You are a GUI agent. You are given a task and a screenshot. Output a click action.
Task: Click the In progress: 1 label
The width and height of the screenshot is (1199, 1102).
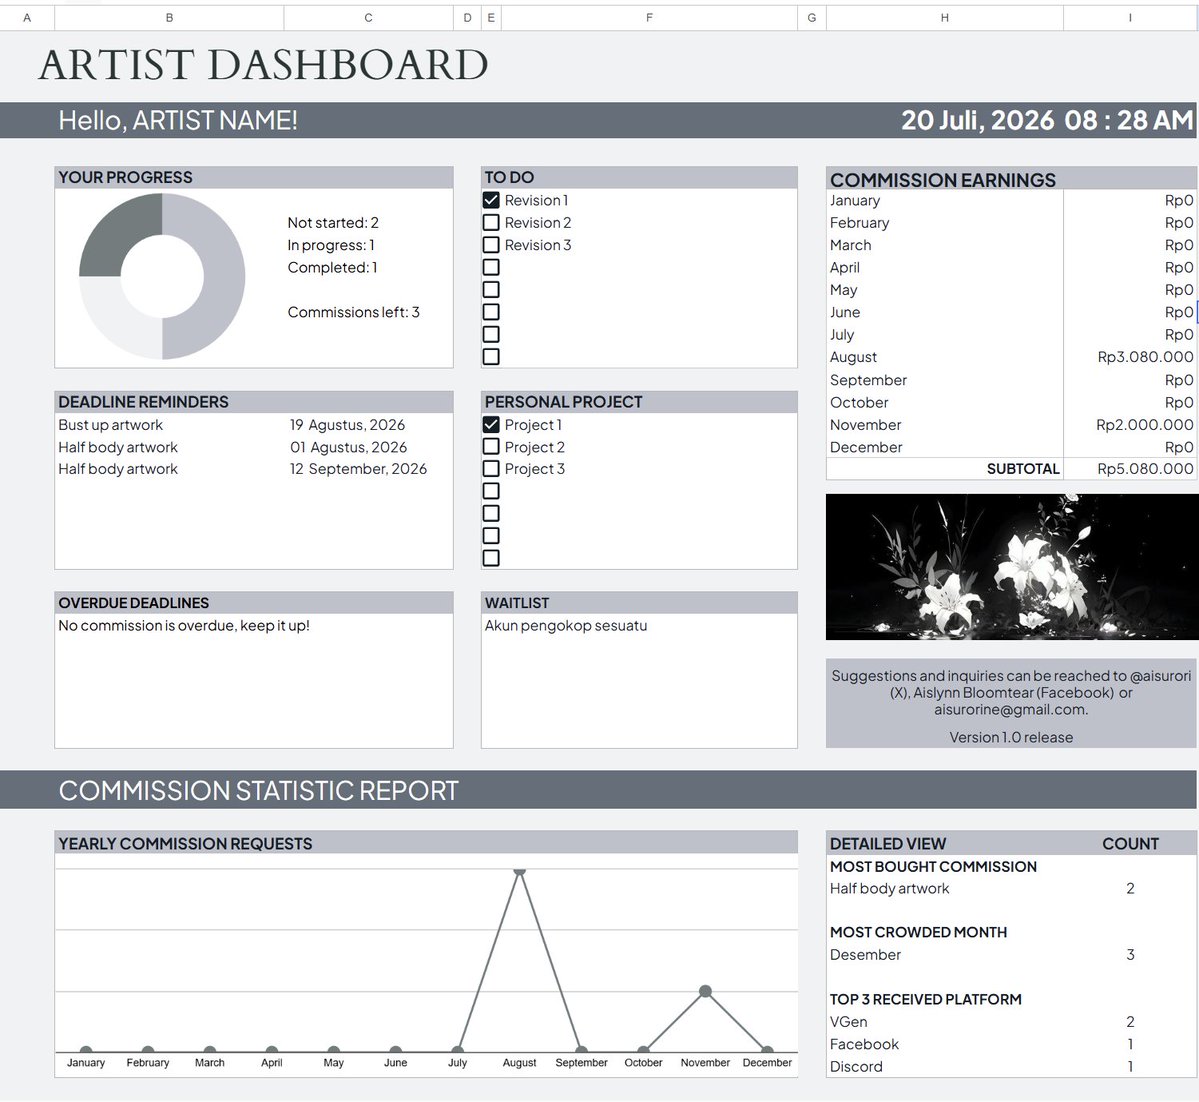coord(331,245)
